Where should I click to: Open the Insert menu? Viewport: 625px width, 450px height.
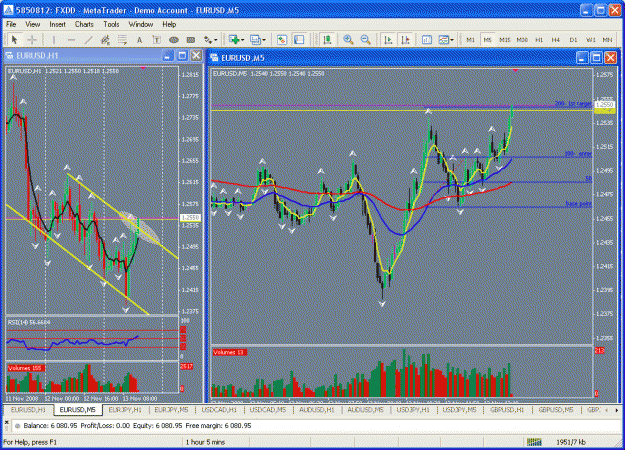click(57, 24)
